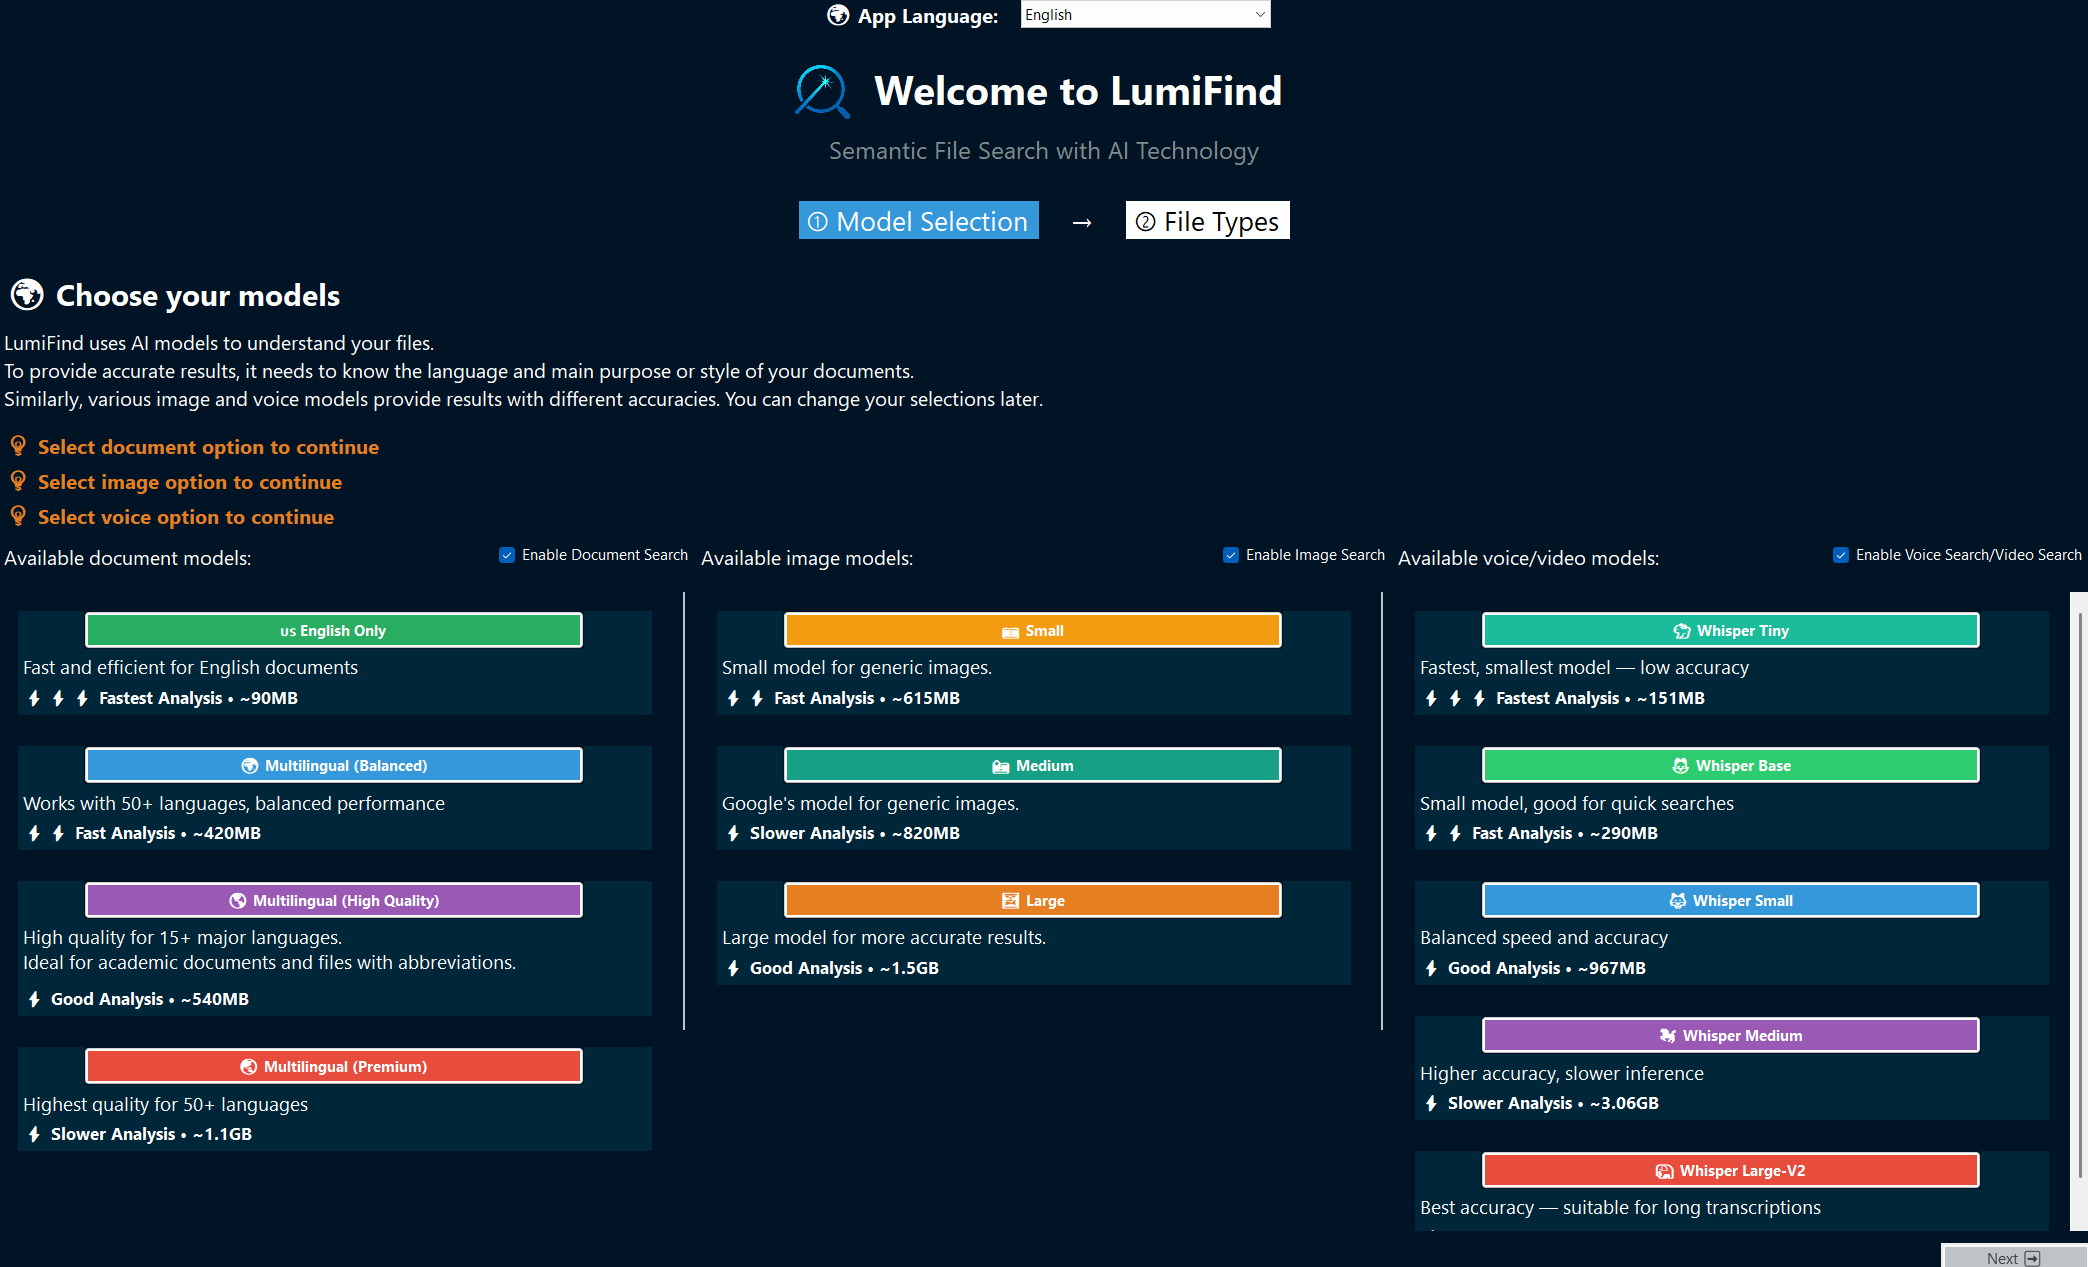Screen dimensions: 2088x1267
Task: Click the LumiFind magnifying glass logo
Action: point(818,90)
